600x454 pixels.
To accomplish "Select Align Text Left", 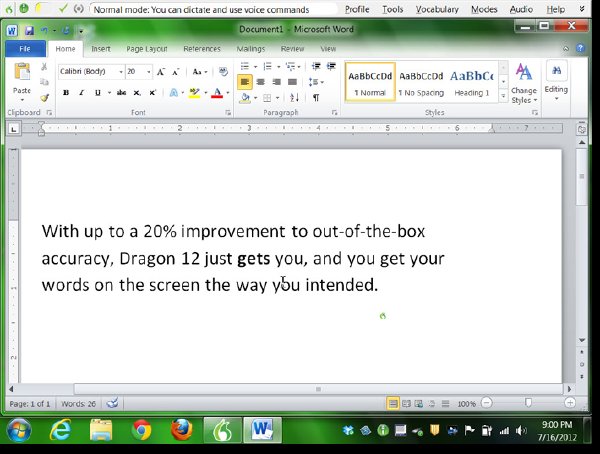I will point(245,82).
